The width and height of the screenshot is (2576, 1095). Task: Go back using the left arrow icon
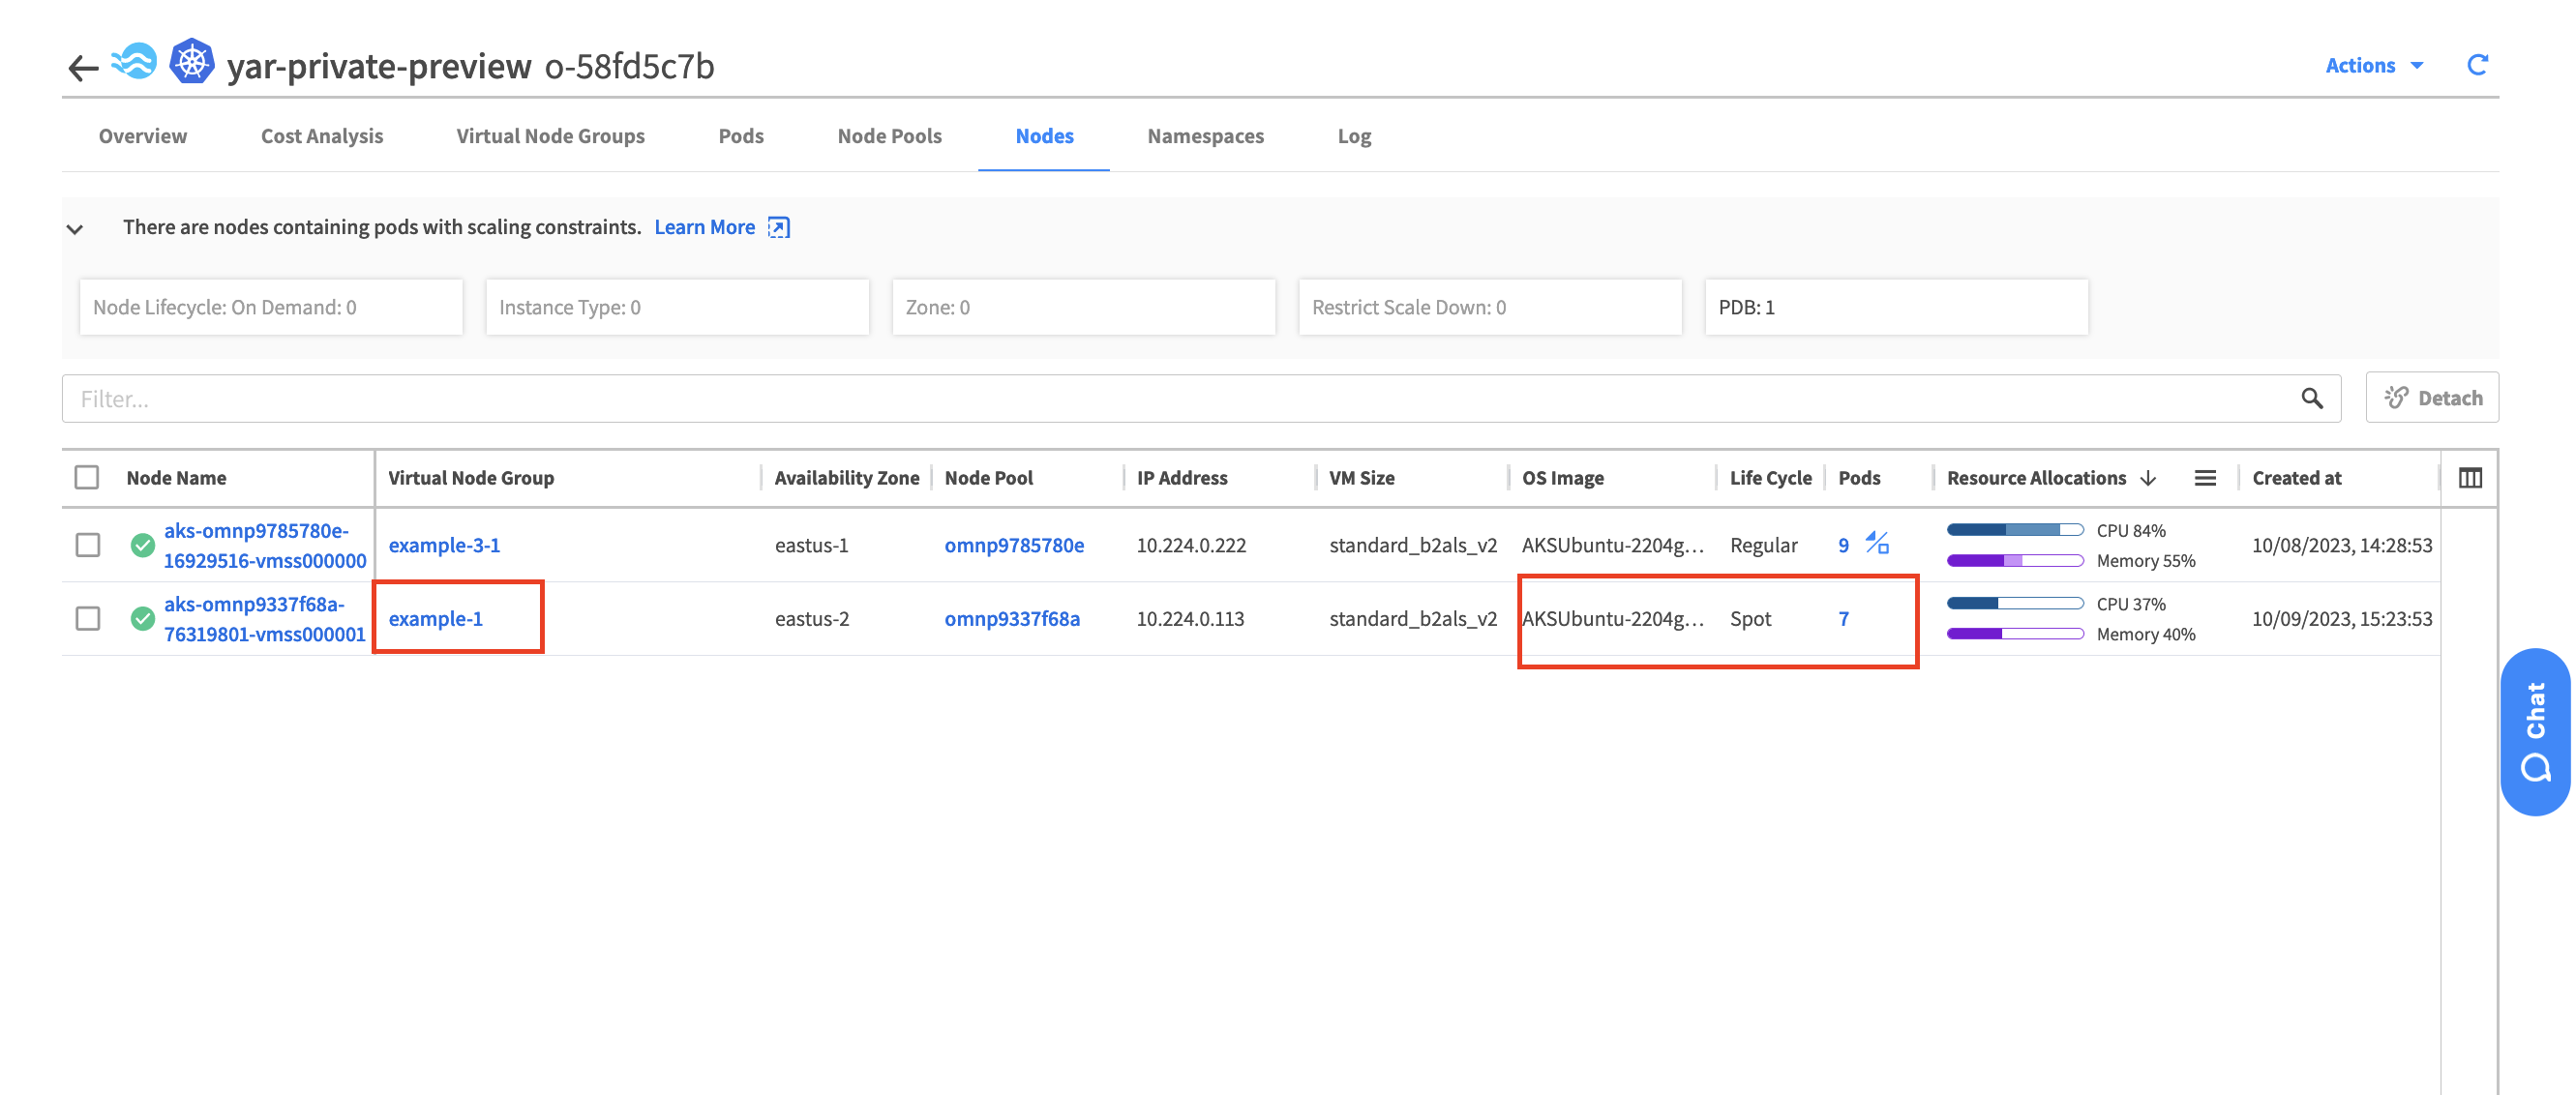coord(83,67)
